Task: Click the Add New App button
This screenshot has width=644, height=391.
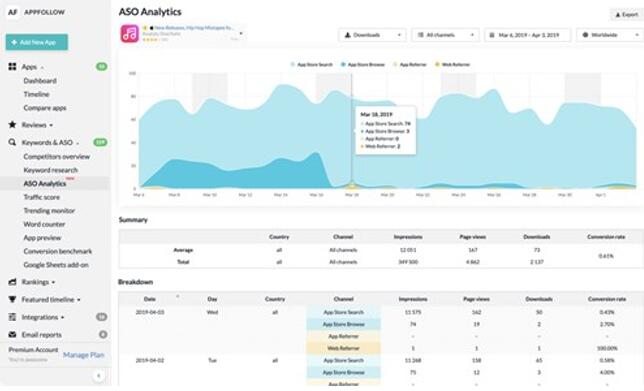Action: [37, 42]
